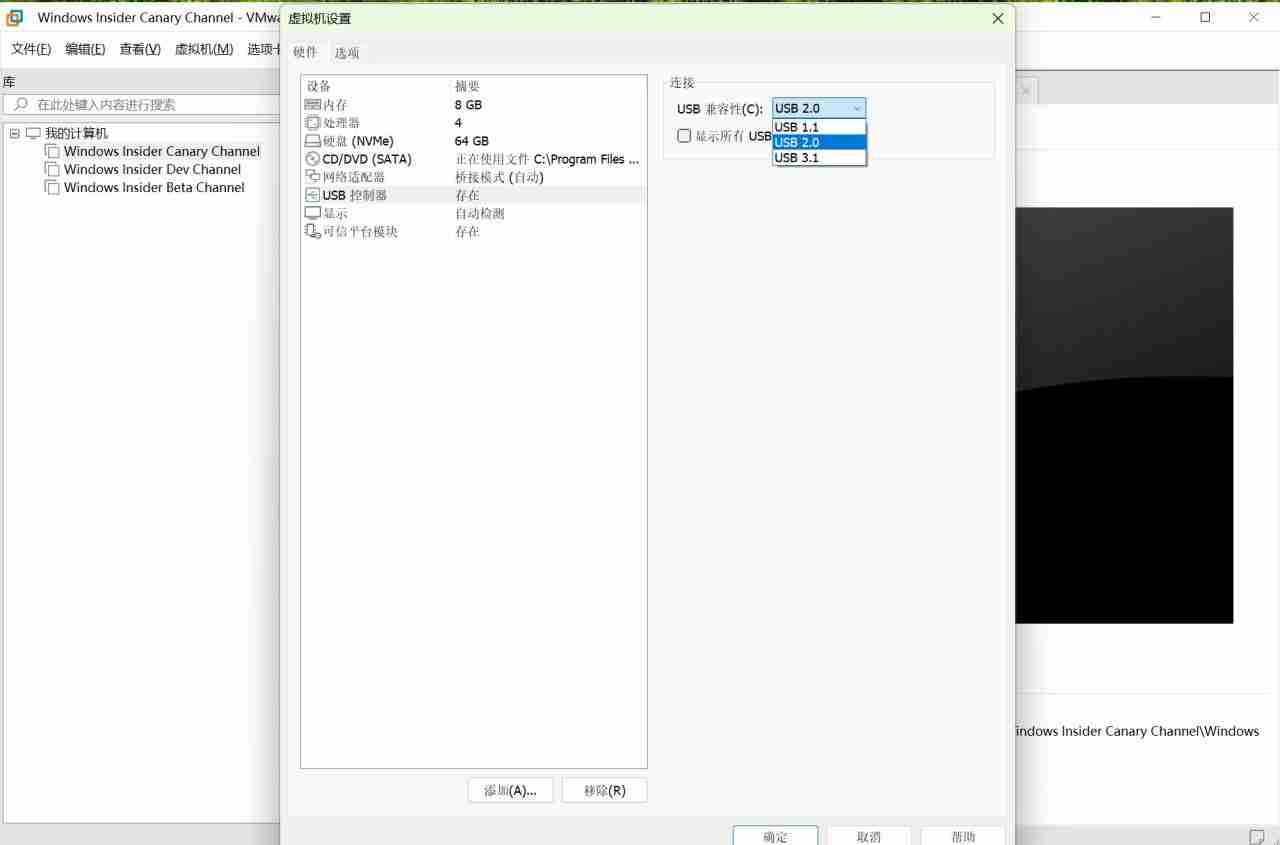Click the 确定 button
Screen dimensions: 1280x845
[775, 837]
